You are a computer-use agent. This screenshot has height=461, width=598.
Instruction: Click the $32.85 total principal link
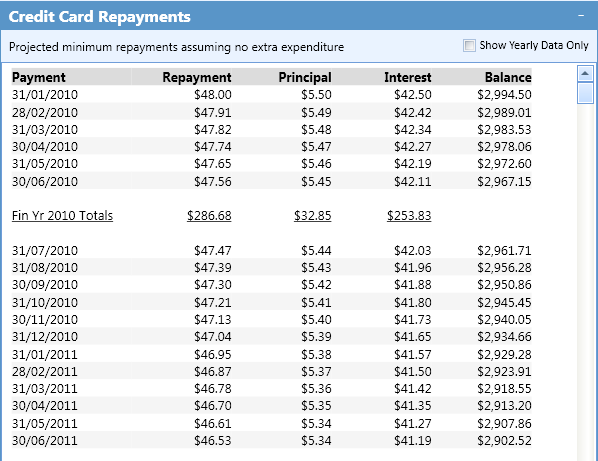click(x=312, y=215)
